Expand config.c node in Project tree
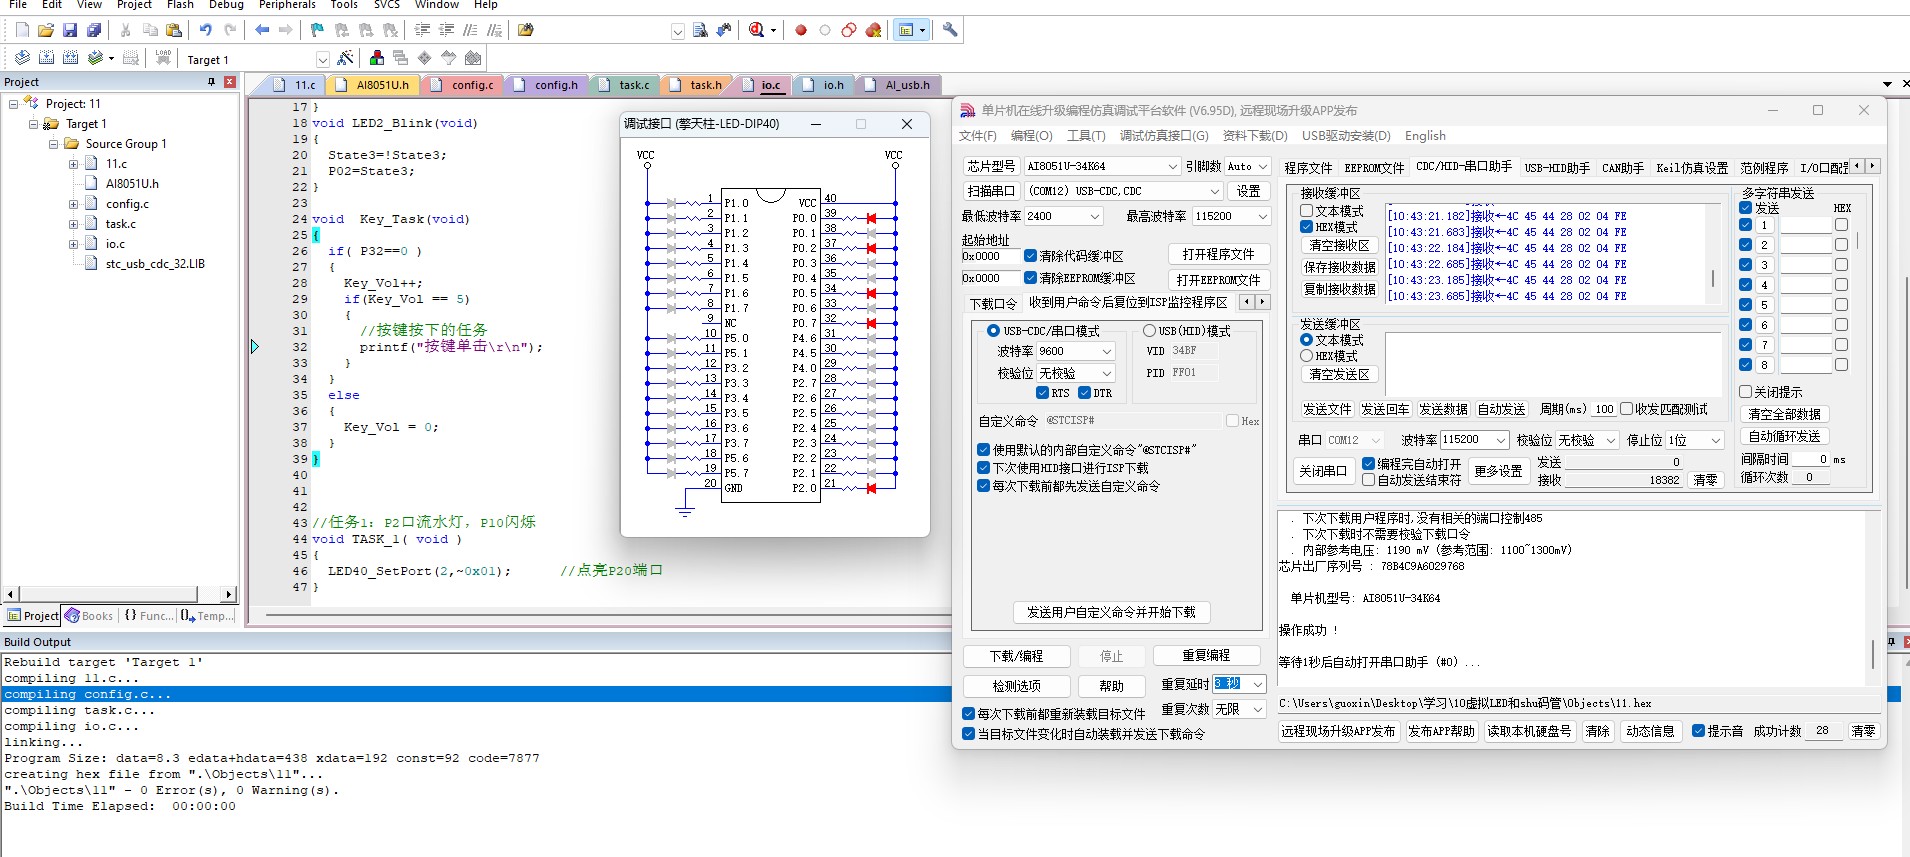The width and height of the screenshot is (1910, 857). (x=73, y=204)
